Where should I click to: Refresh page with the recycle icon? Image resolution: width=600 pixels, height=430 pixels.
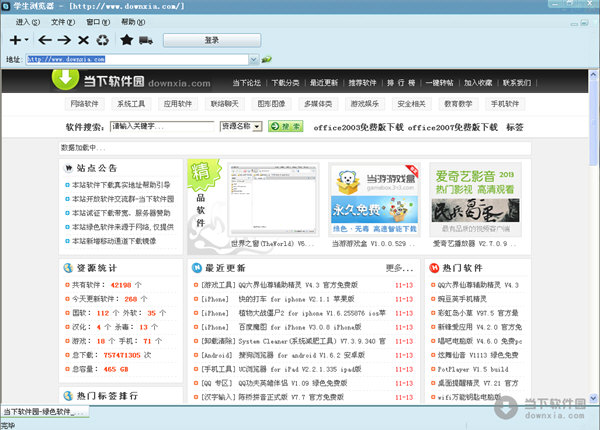(x=102, y=40)
